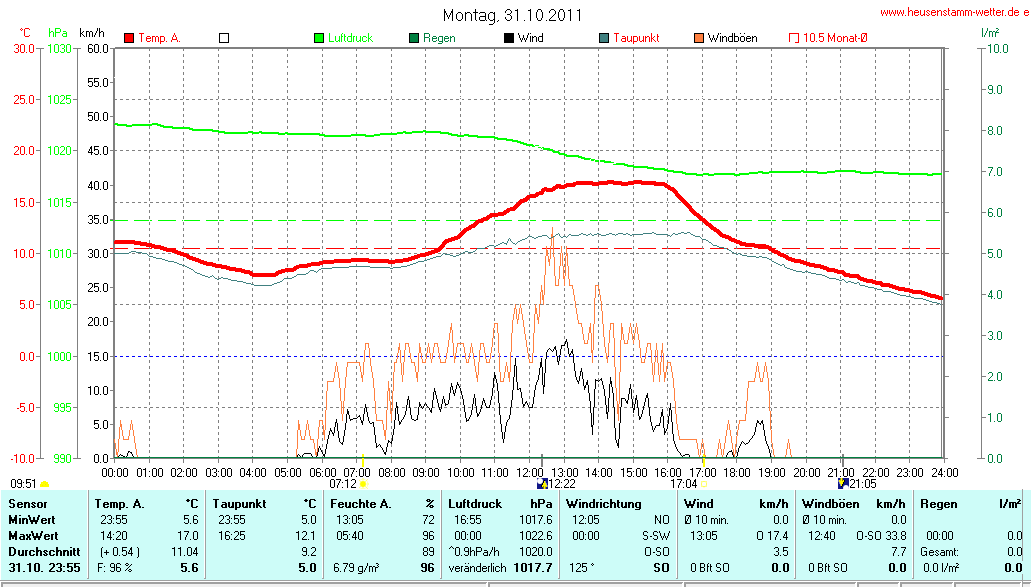The width and height of the screenshot is (1034, 587).
Task: Click the black Wind legend square
Action: 509,38
